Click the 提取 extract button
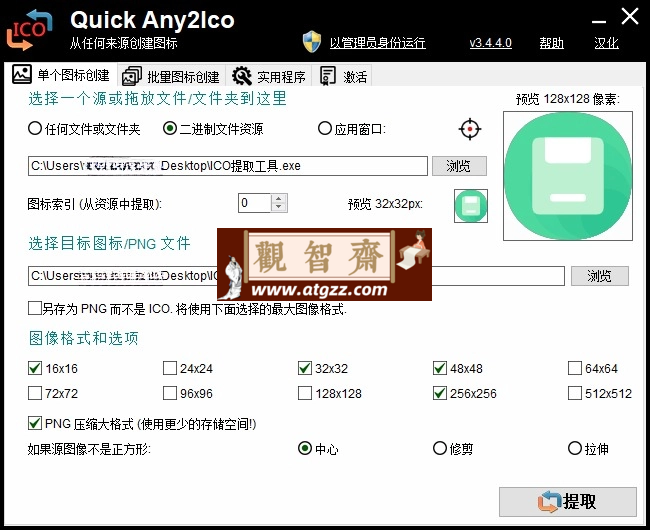 pyautogui.click(x=568, y=502)
